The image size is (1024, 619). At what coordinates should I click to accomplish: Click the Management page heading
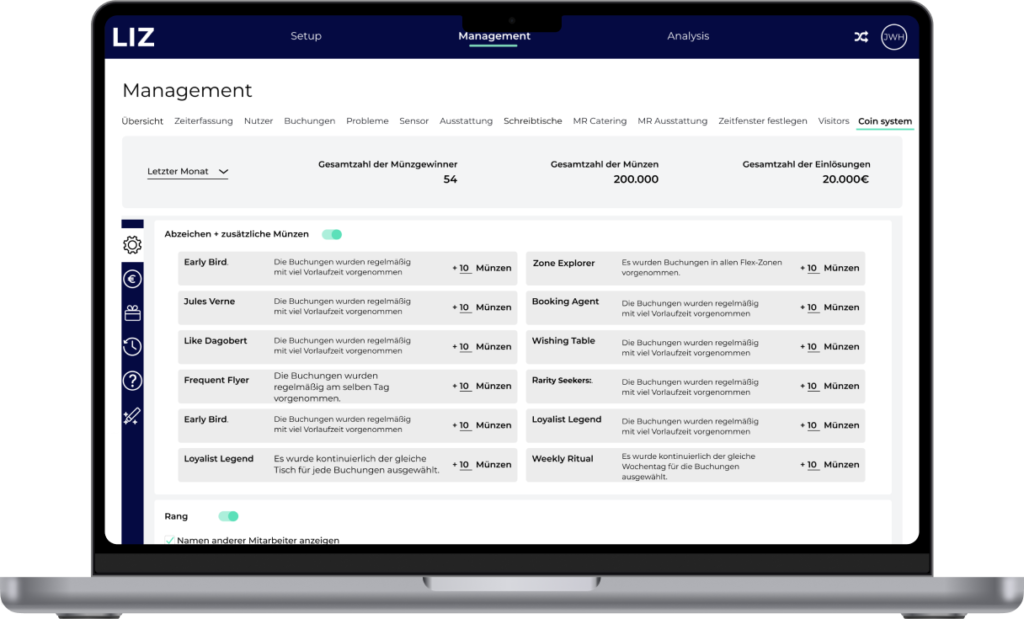[x=187, y=90]
